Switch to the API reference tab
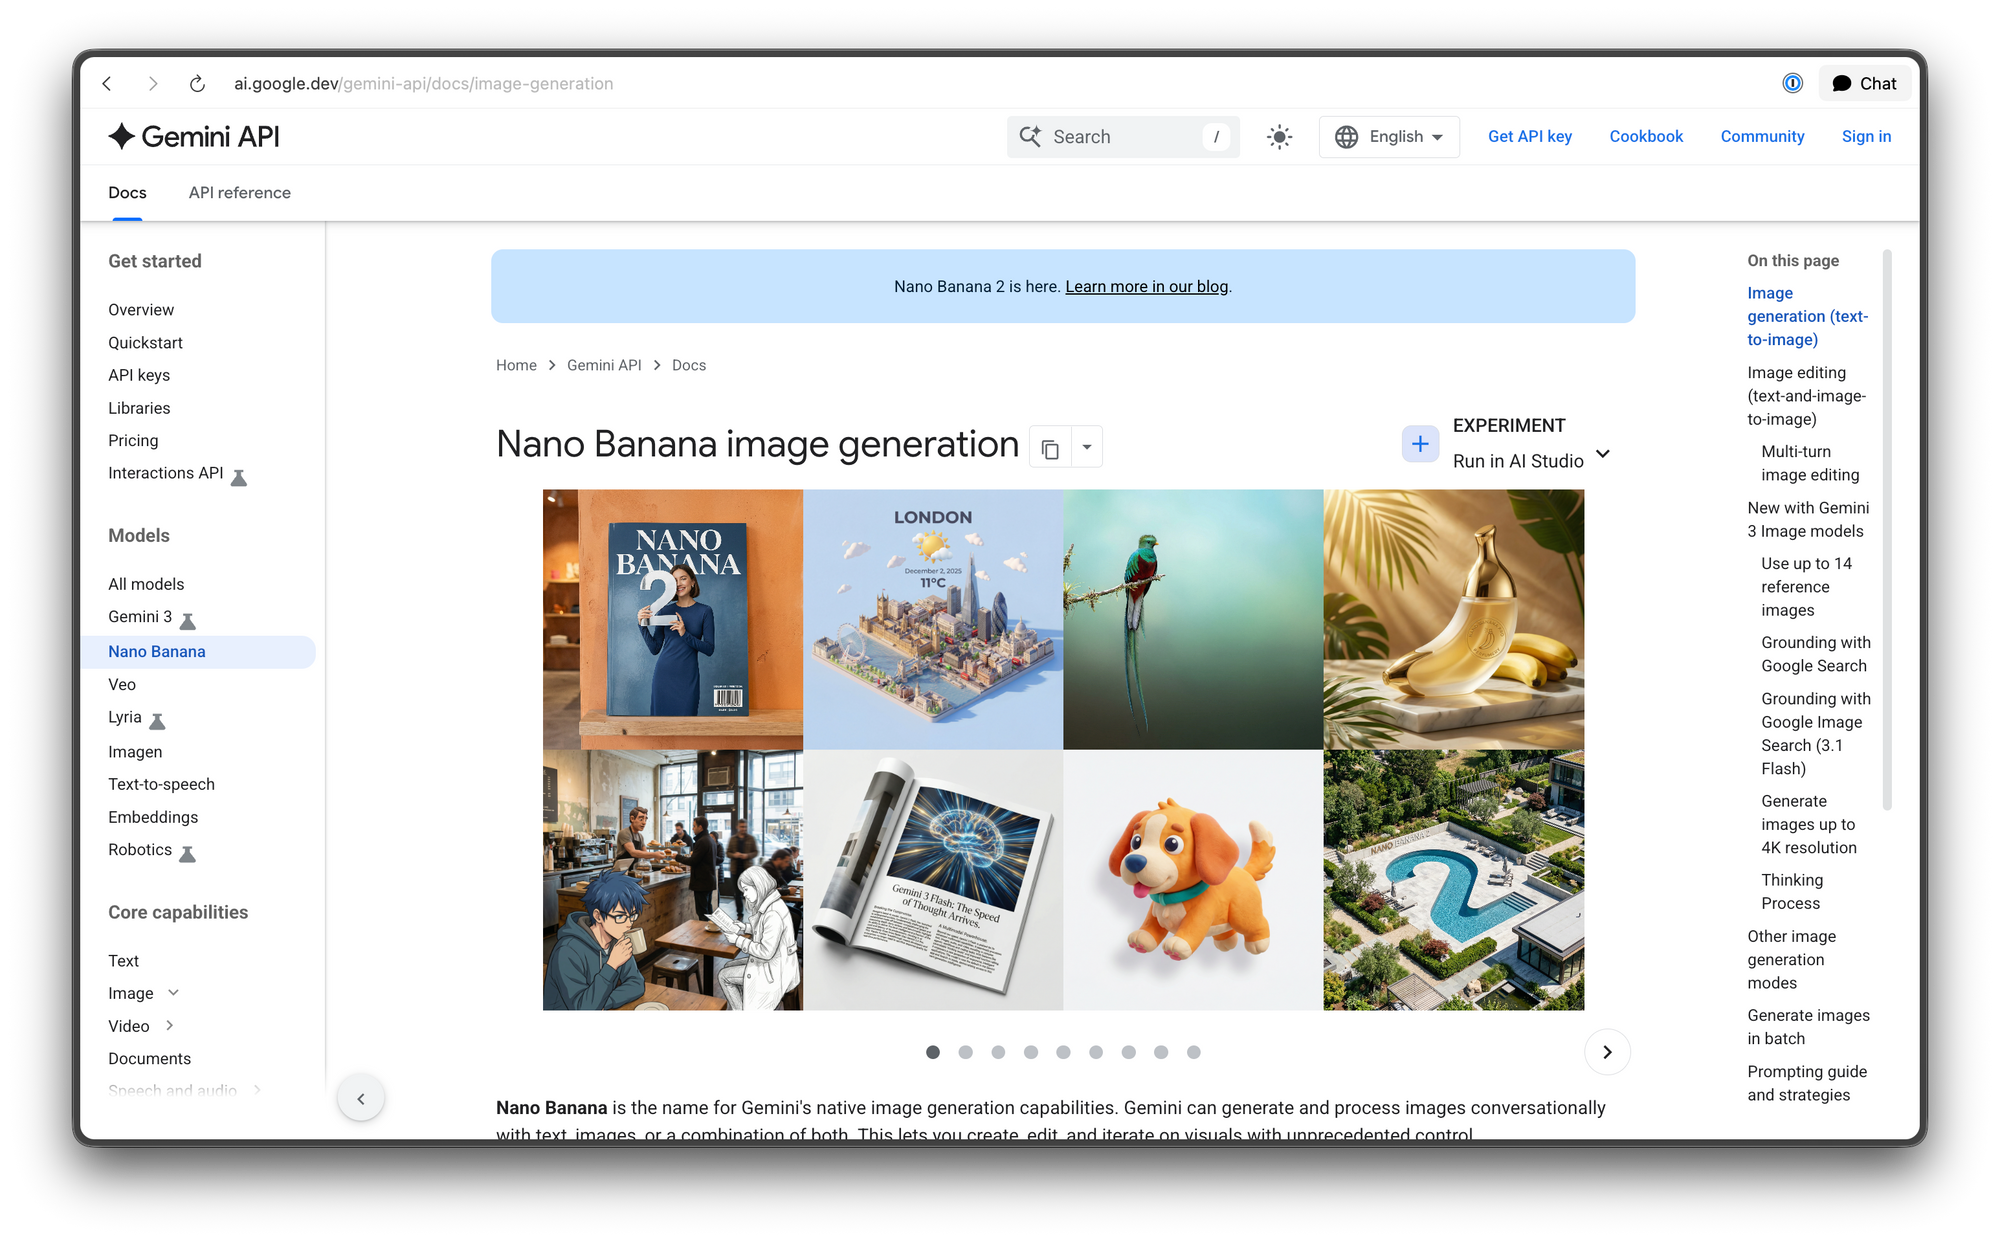The image size is (2000, 1243). click(240, 193)
